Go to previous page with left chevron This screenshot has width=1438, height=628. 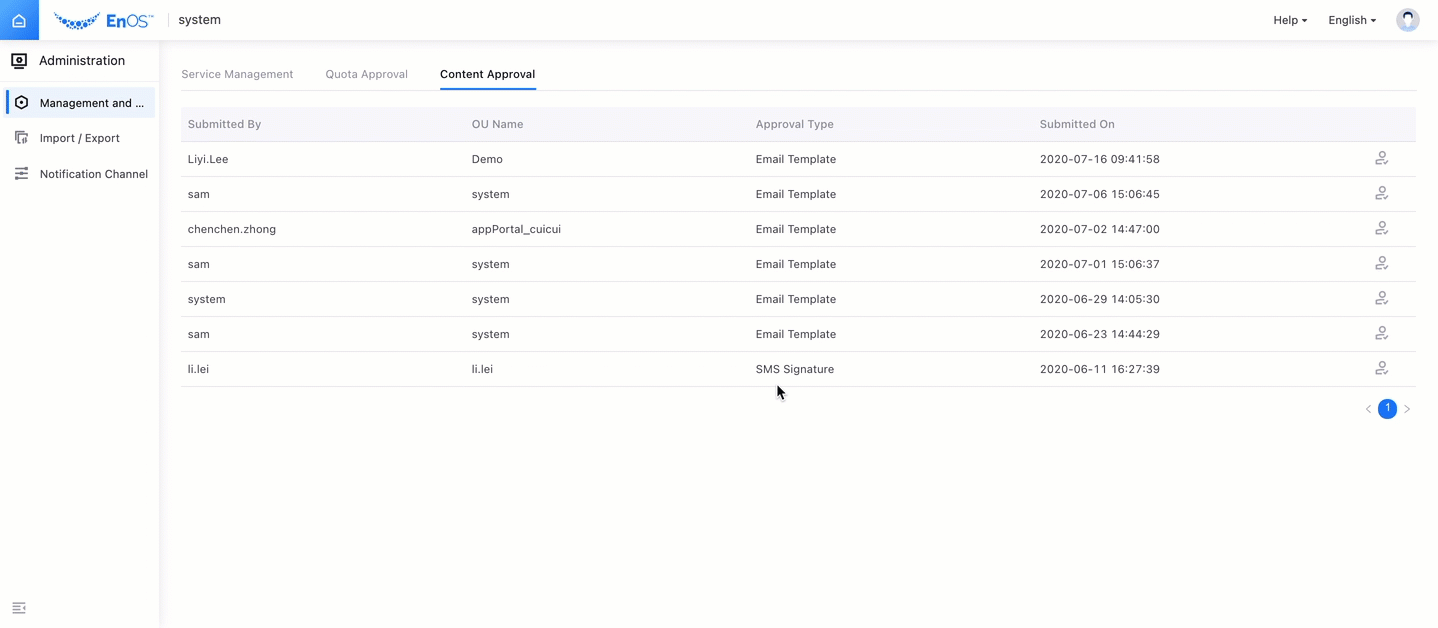[x=1368, y=409]
